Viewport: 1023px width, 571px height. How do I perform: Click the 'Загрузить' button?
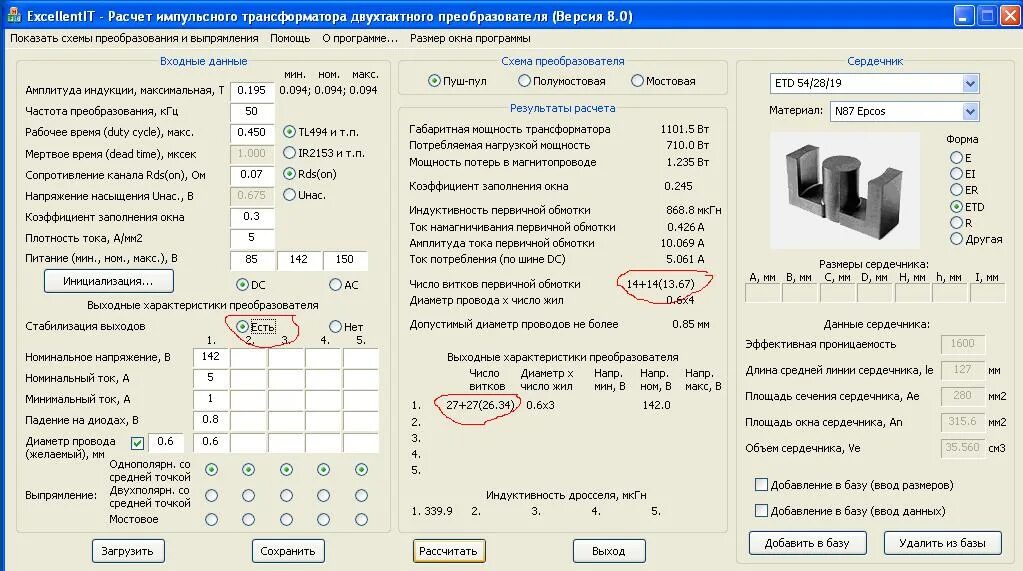point(128,551)
